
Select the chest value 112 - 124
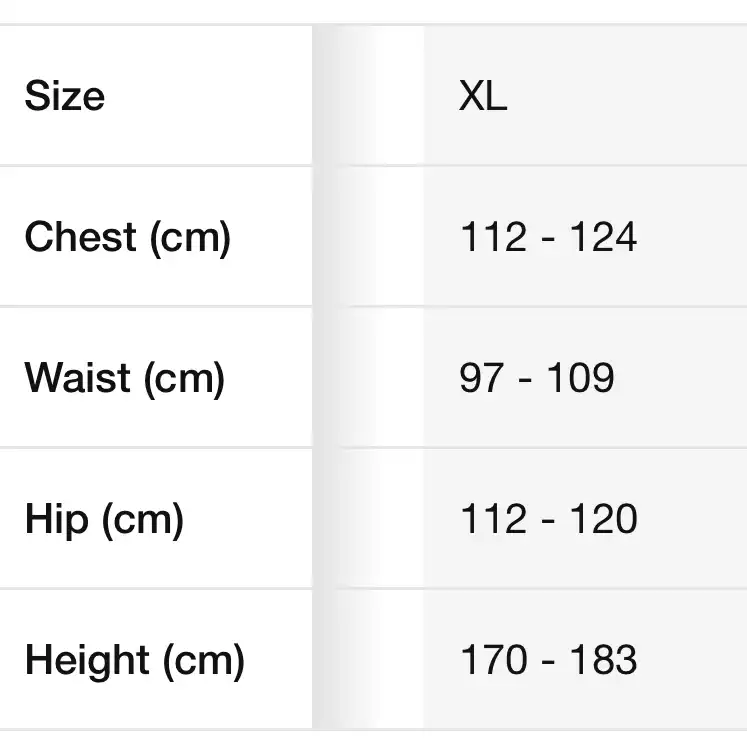pyautogui.click(x=548, y=238)
